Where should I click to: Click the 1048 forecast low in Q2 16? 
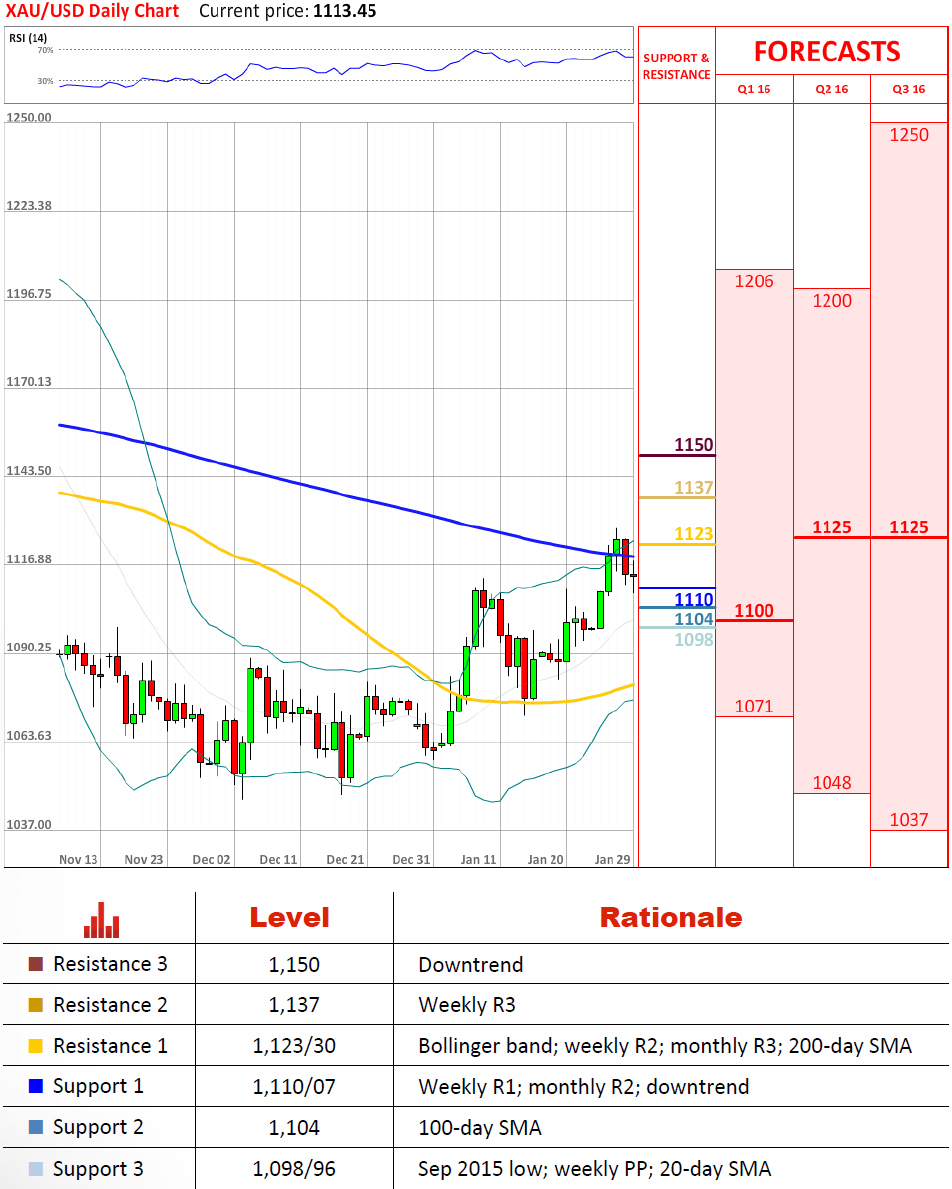click(832, 783)
